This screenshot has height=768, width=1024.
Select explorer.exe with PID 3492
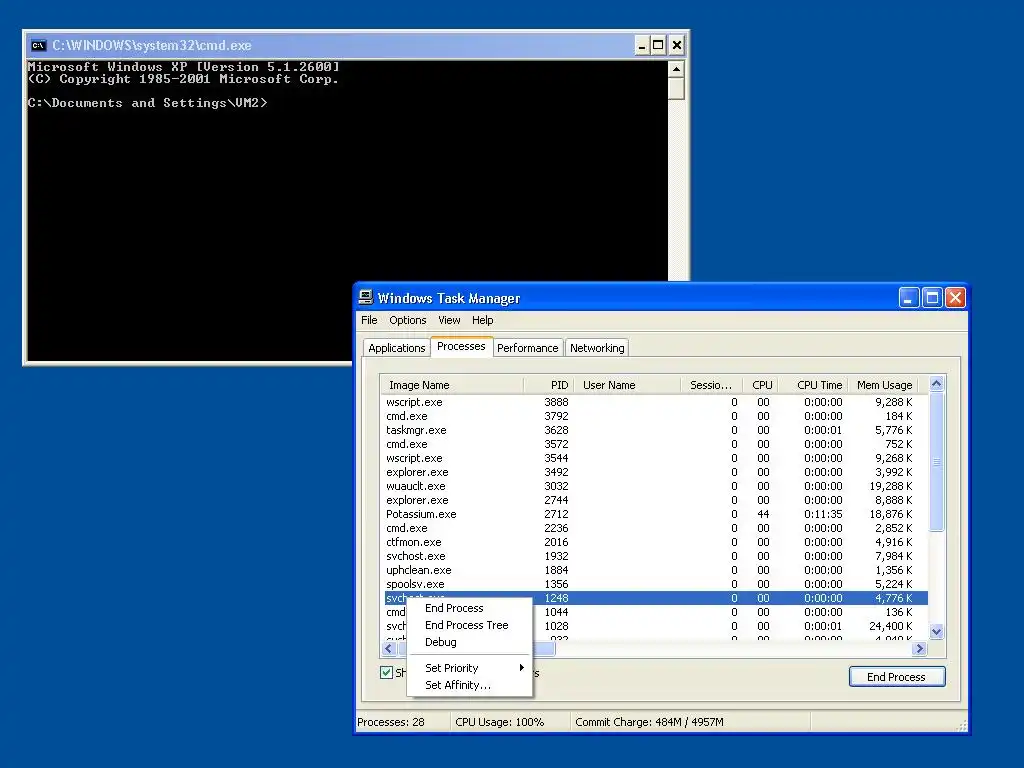tap(654, 472)
